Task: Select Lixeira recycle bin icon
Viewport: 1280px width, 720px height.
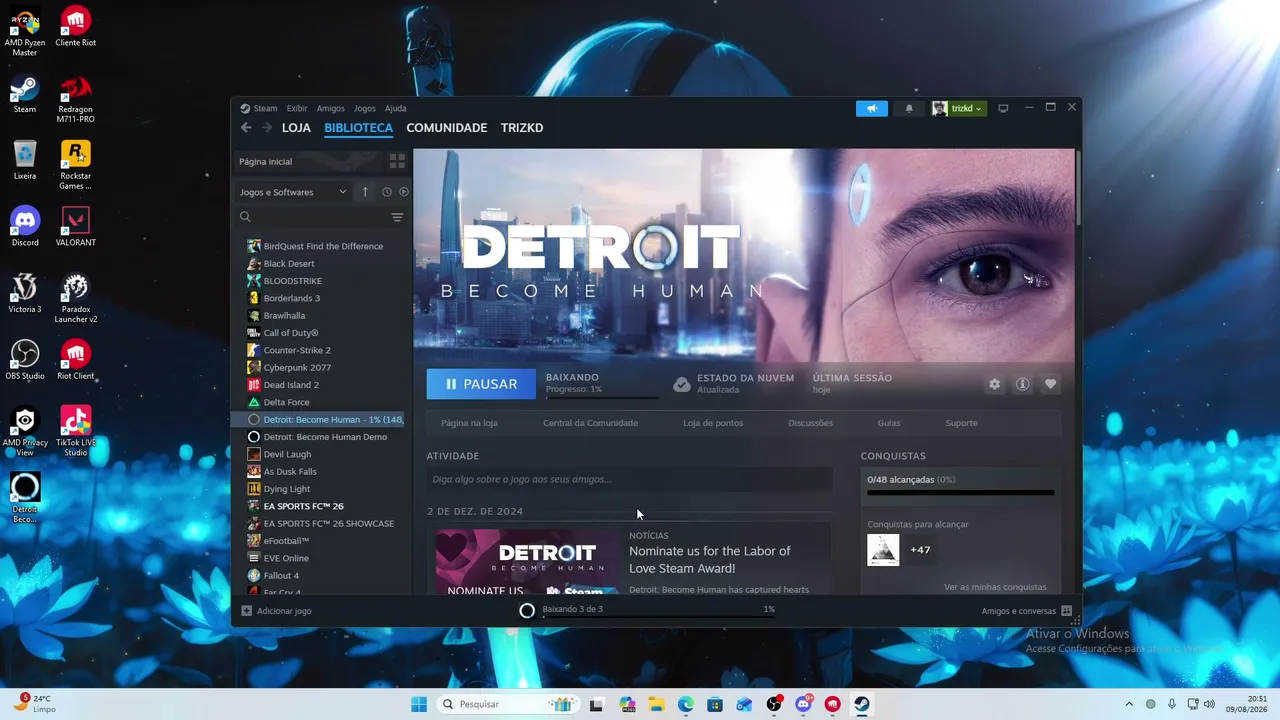Action: pyautogui.click(x=25, y=160)
